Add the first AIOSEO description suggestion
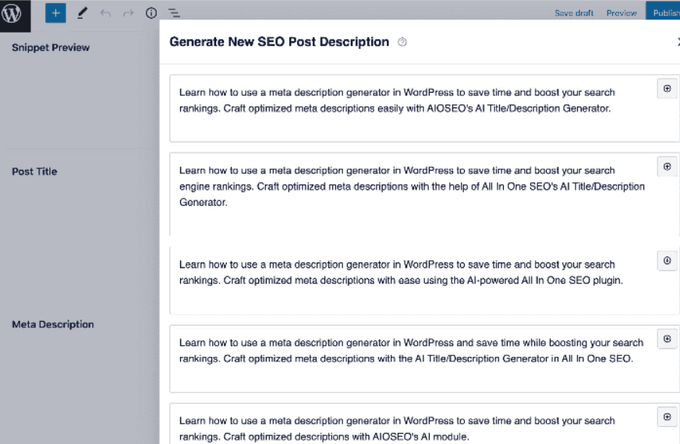Screen dimensions: 680x444 click(x=667, y=89)
